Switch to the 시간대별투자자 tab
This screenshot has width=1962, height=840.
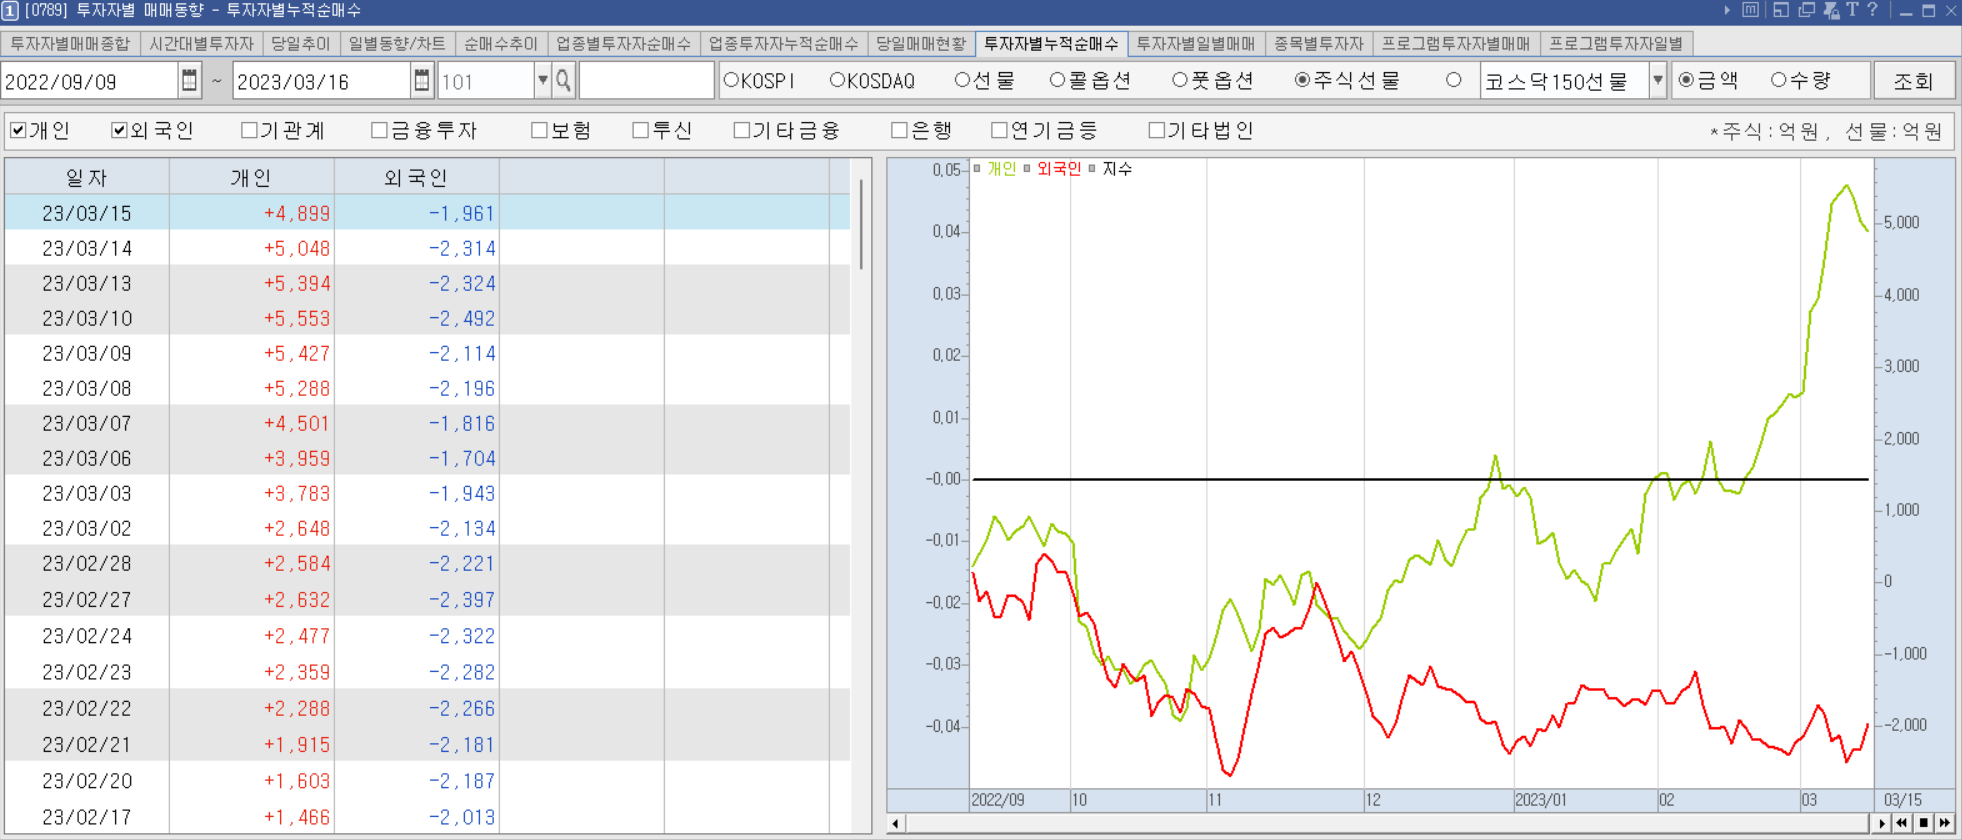pyautogui.click(x=202, y=44)
